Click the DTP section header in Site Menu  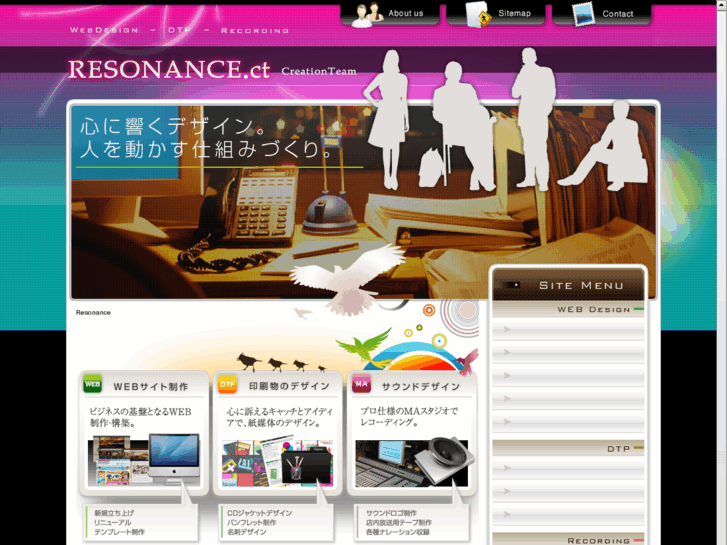[x=618, y=449]
